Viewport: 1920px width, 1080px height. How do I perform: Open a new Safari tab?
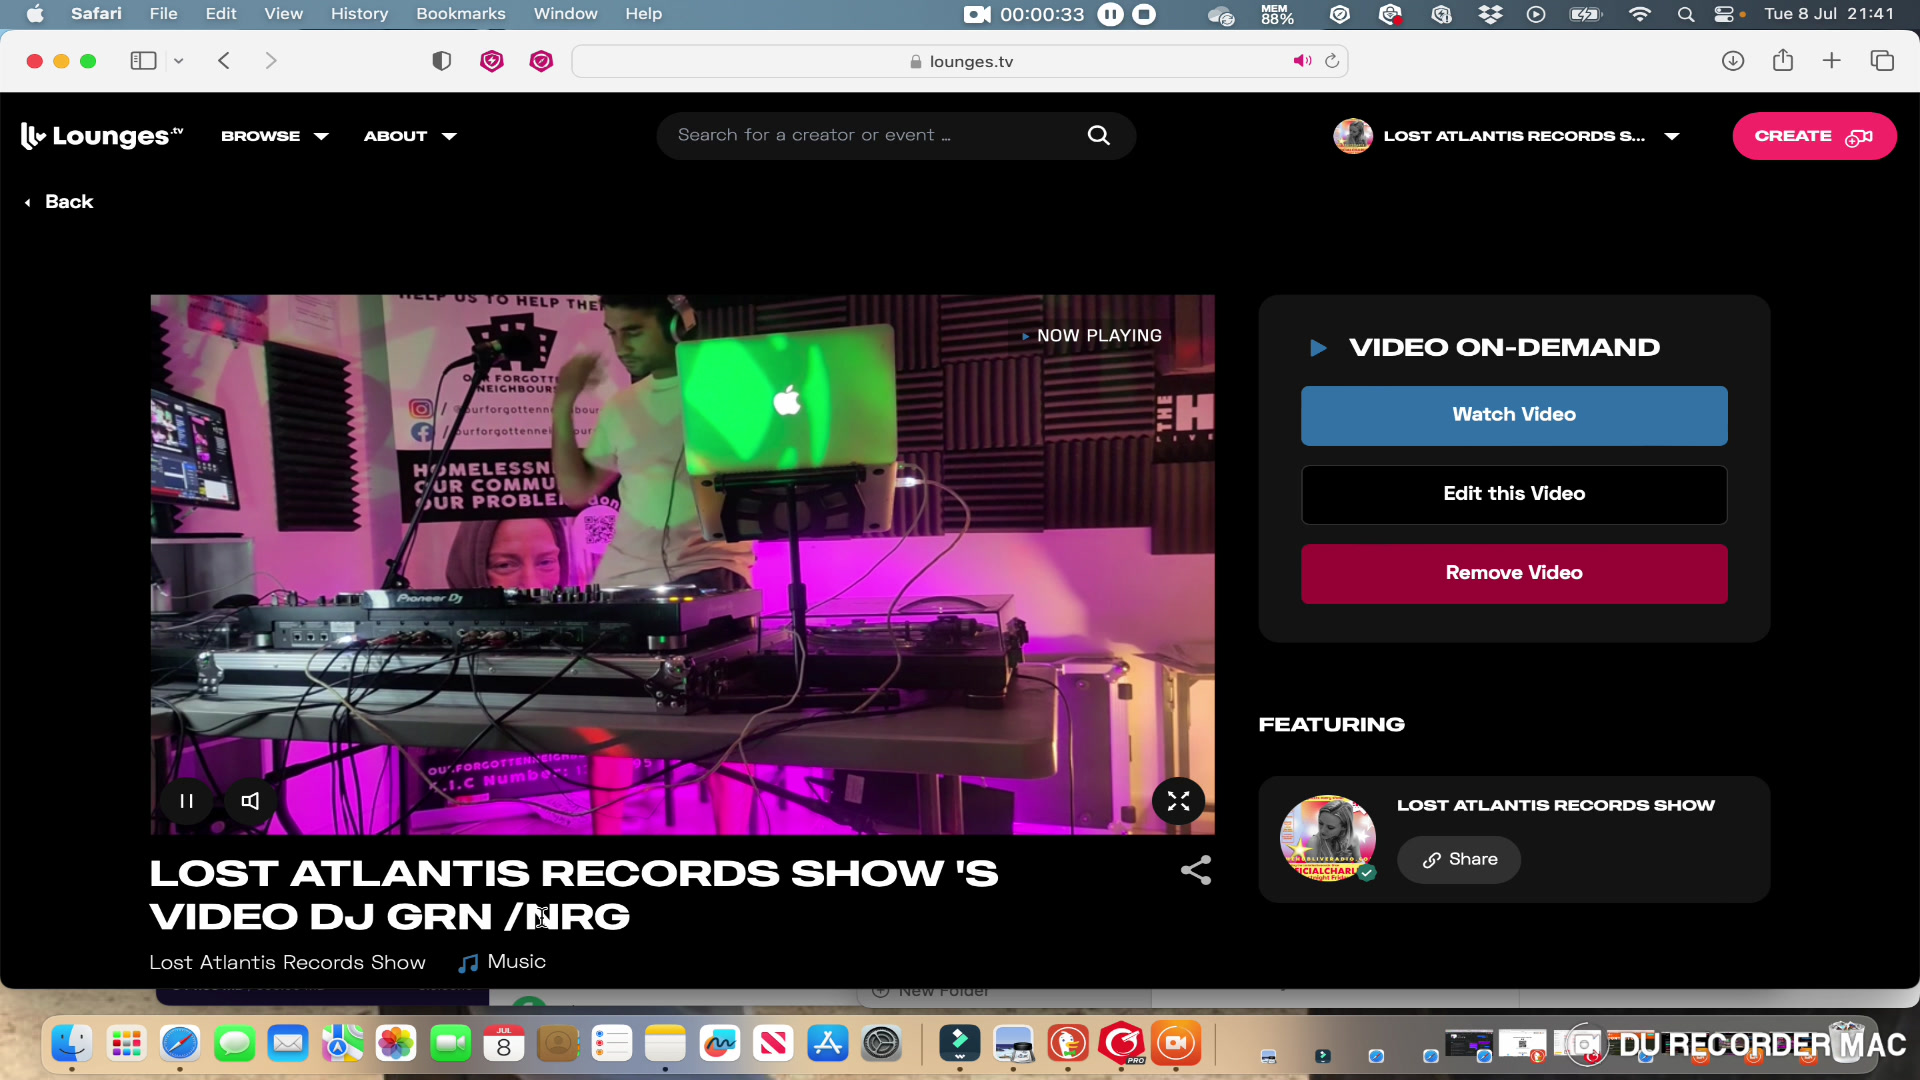pos(1831,61)
